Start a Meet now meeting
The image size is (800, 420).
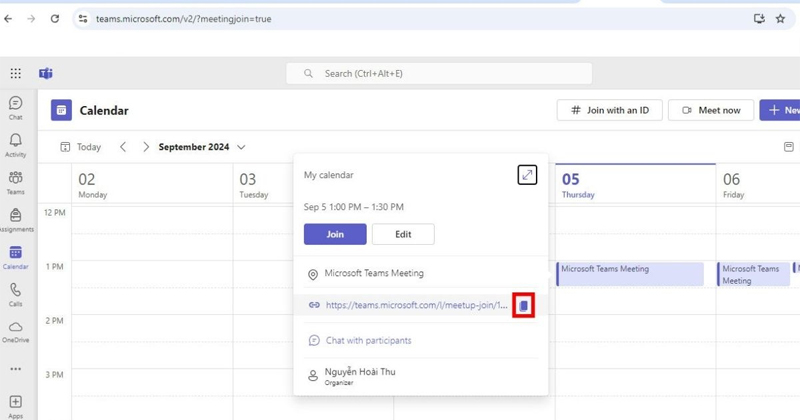711,110
